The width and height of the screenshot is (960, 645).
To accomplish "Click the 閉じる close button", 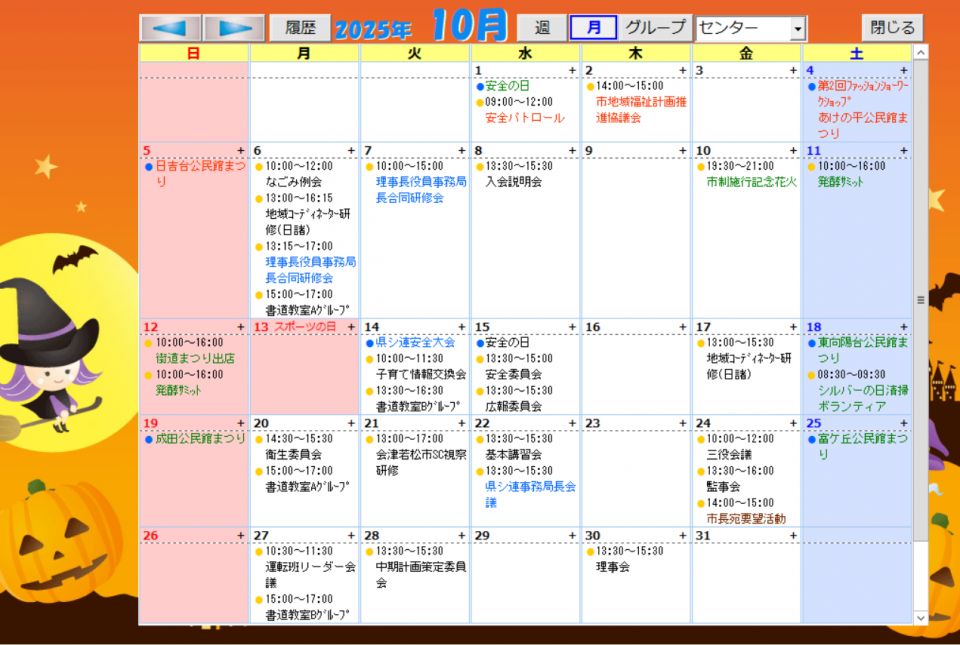I will [891, 28].
